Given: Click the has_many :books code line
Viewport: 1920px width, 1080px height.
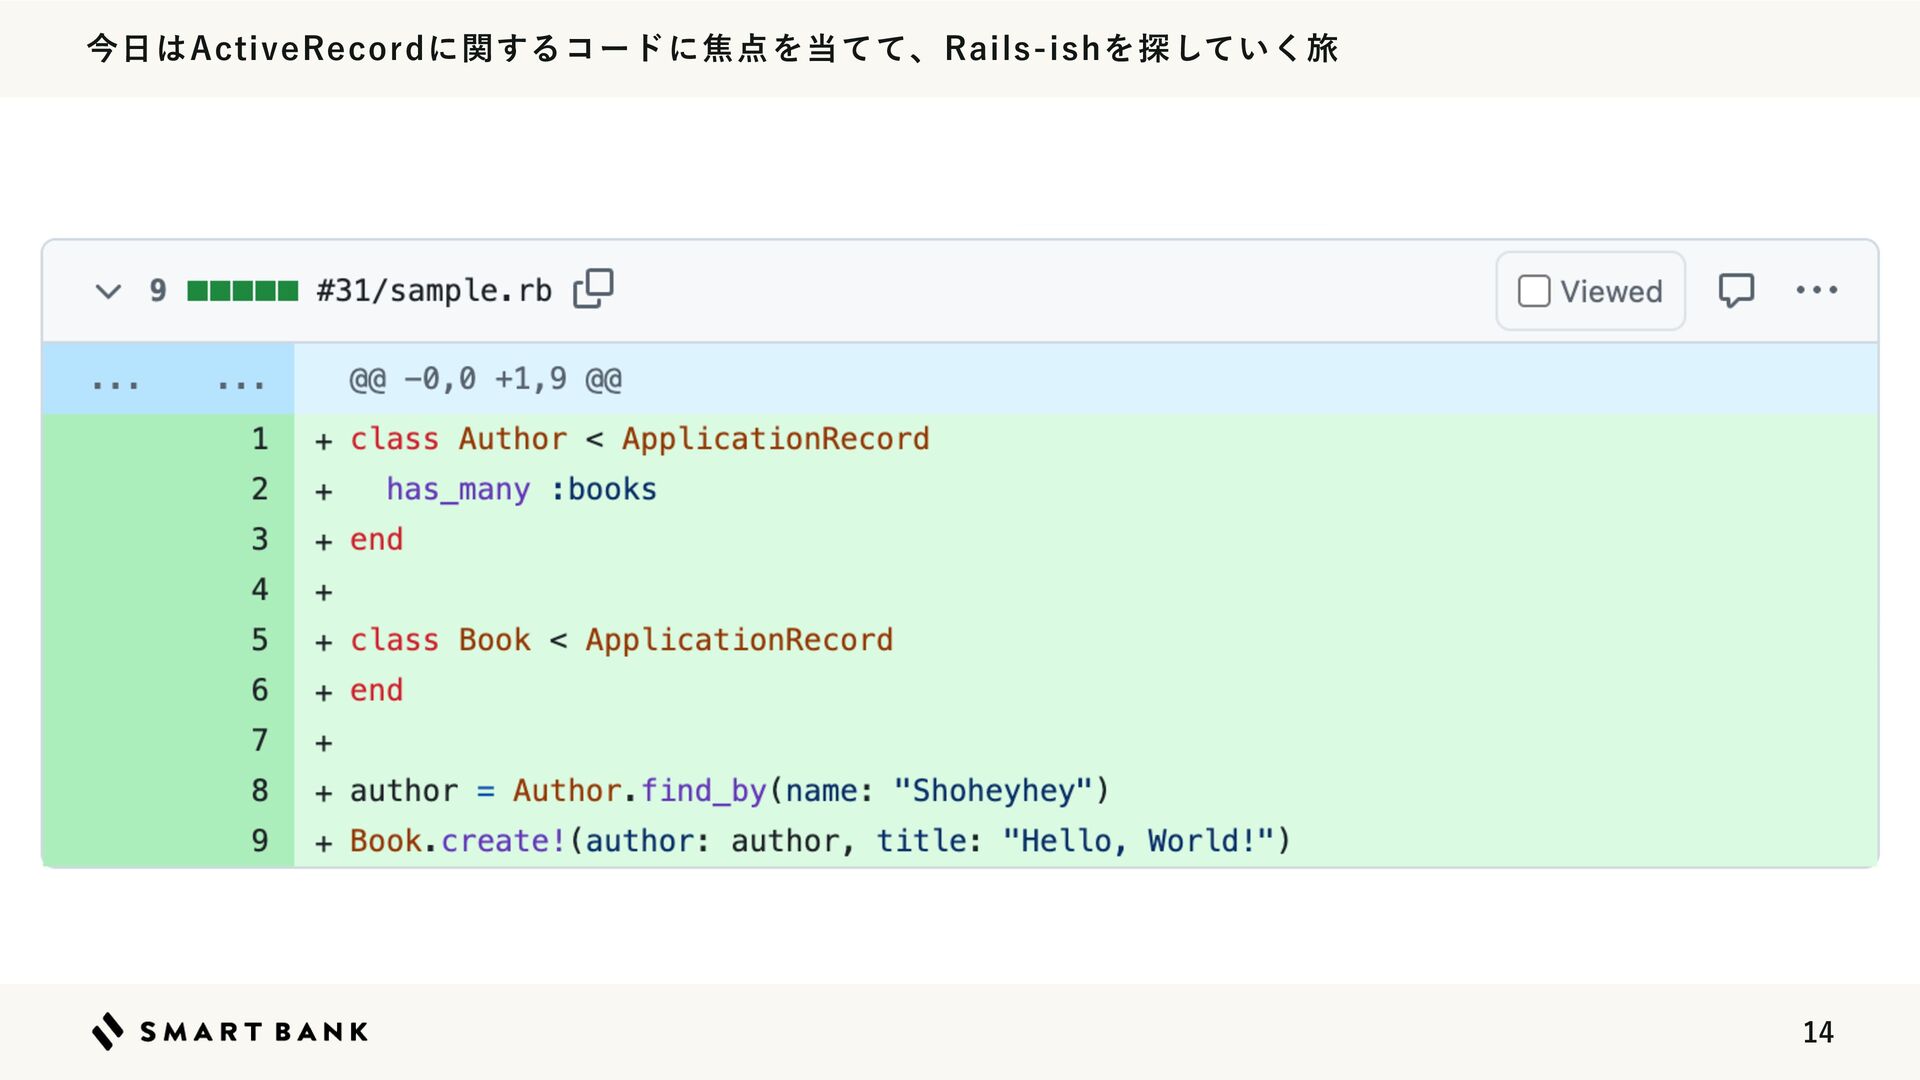Looking at the screenshot, I should [x=521, y=490].
